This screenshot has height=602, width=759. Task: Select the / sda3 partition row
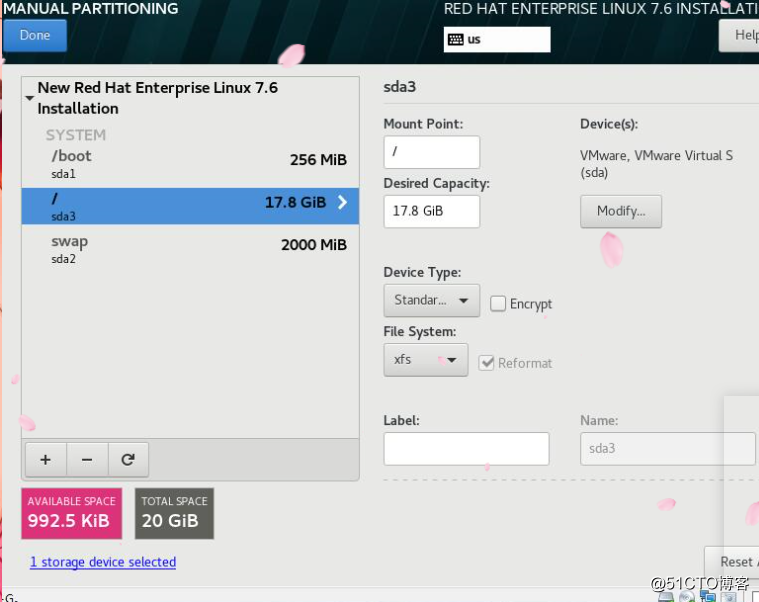[x=190, y=206]
